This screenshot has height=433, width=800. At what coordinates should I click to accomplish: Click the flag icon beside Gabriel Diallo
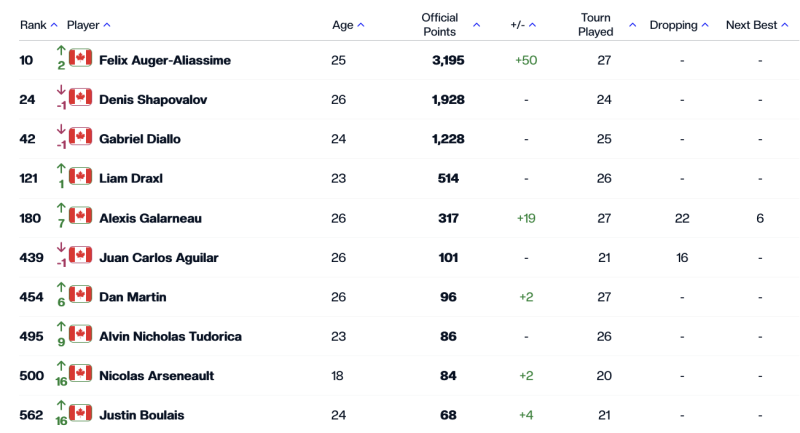click(x=81, y=137)
